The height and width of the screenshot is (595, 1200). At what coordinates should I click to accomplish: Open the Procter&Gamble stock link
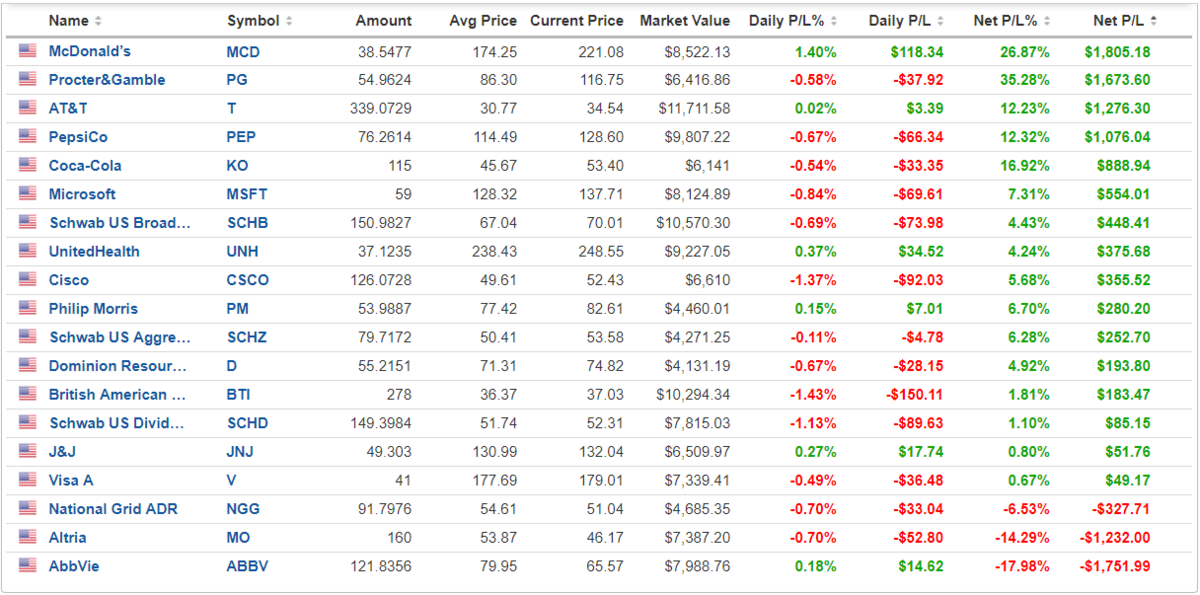point(107,80)
